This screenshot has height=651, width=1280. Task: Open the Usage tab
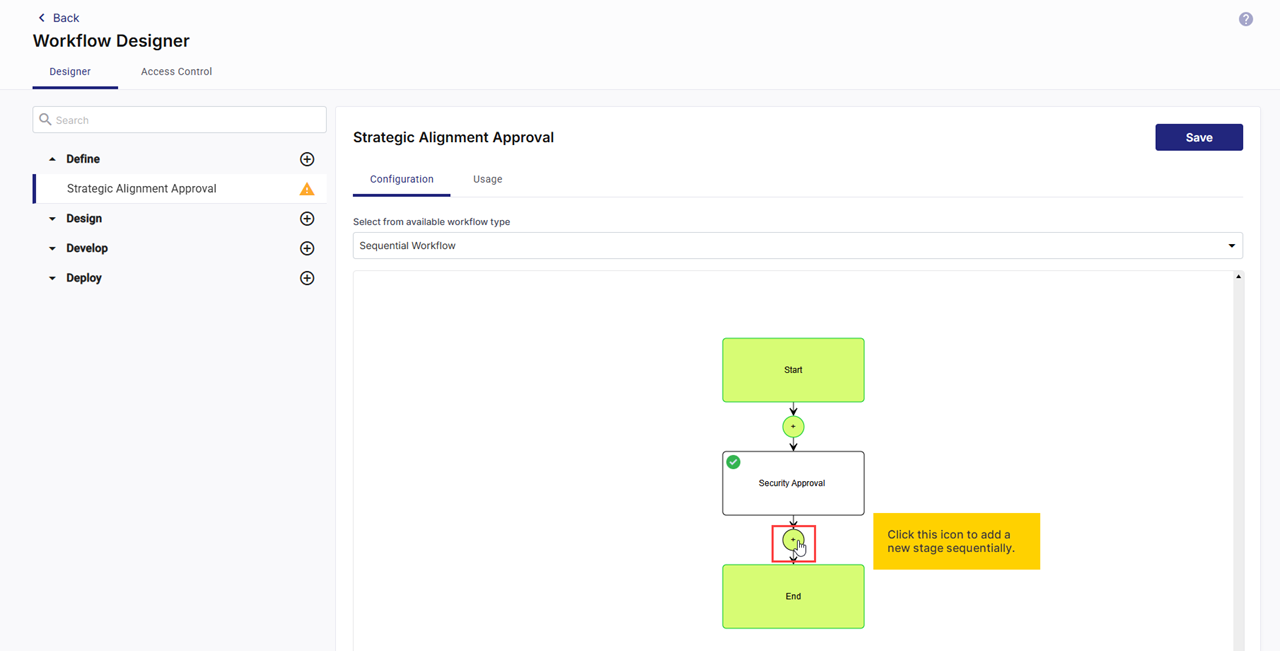(x=488, y=179)
